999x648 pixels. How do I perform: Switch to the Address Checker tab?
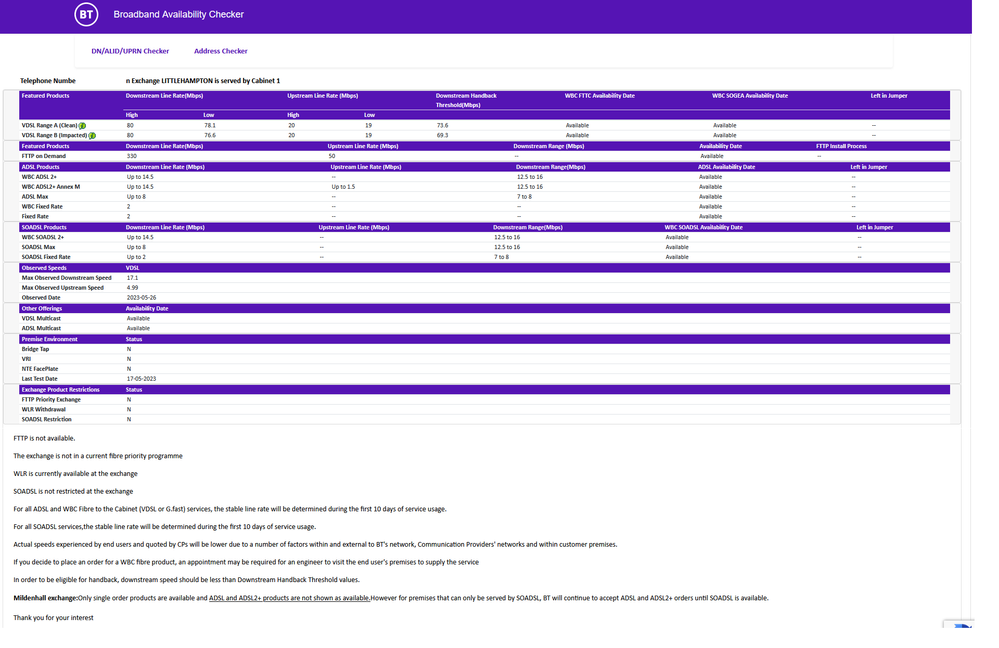220,51
